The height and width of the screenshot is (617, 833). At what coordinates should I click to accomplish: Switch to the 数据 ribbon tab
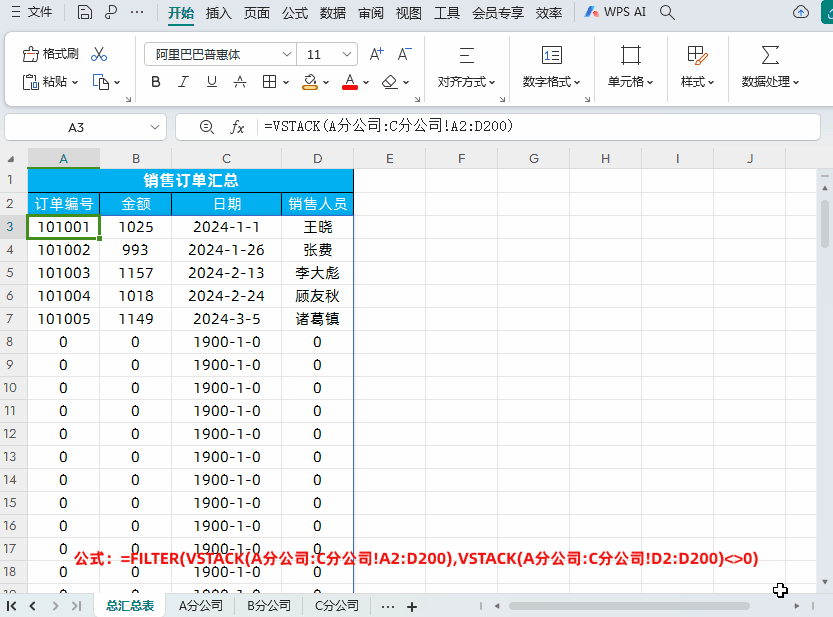click(333, 13)
